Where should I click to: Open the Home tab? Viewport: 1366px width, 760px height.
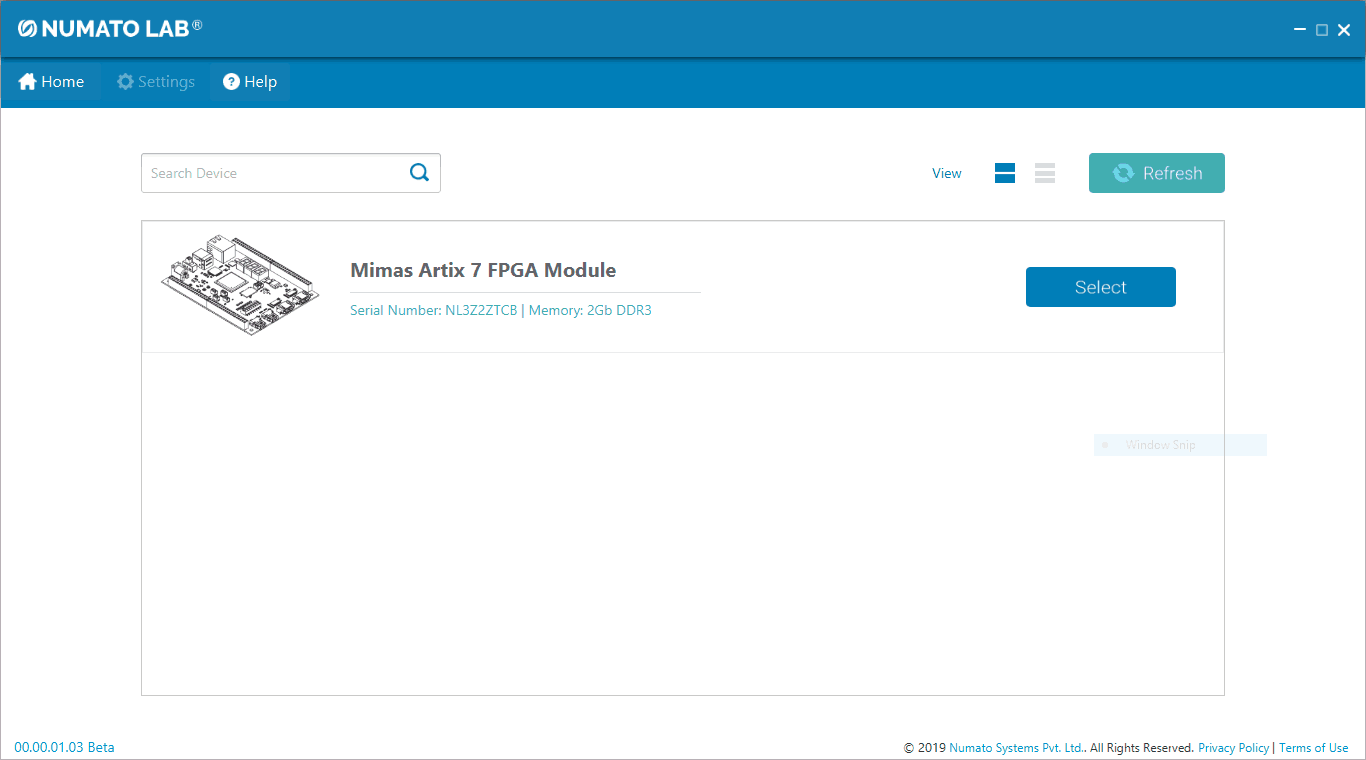[x=52, y=82]
